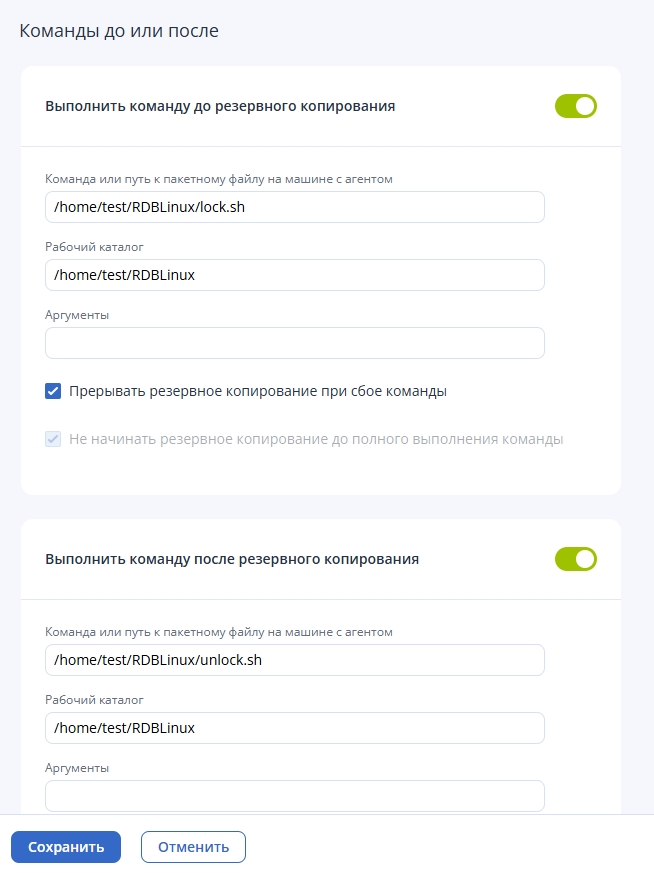Click the pre-backup working directory field

click(294, 275)
